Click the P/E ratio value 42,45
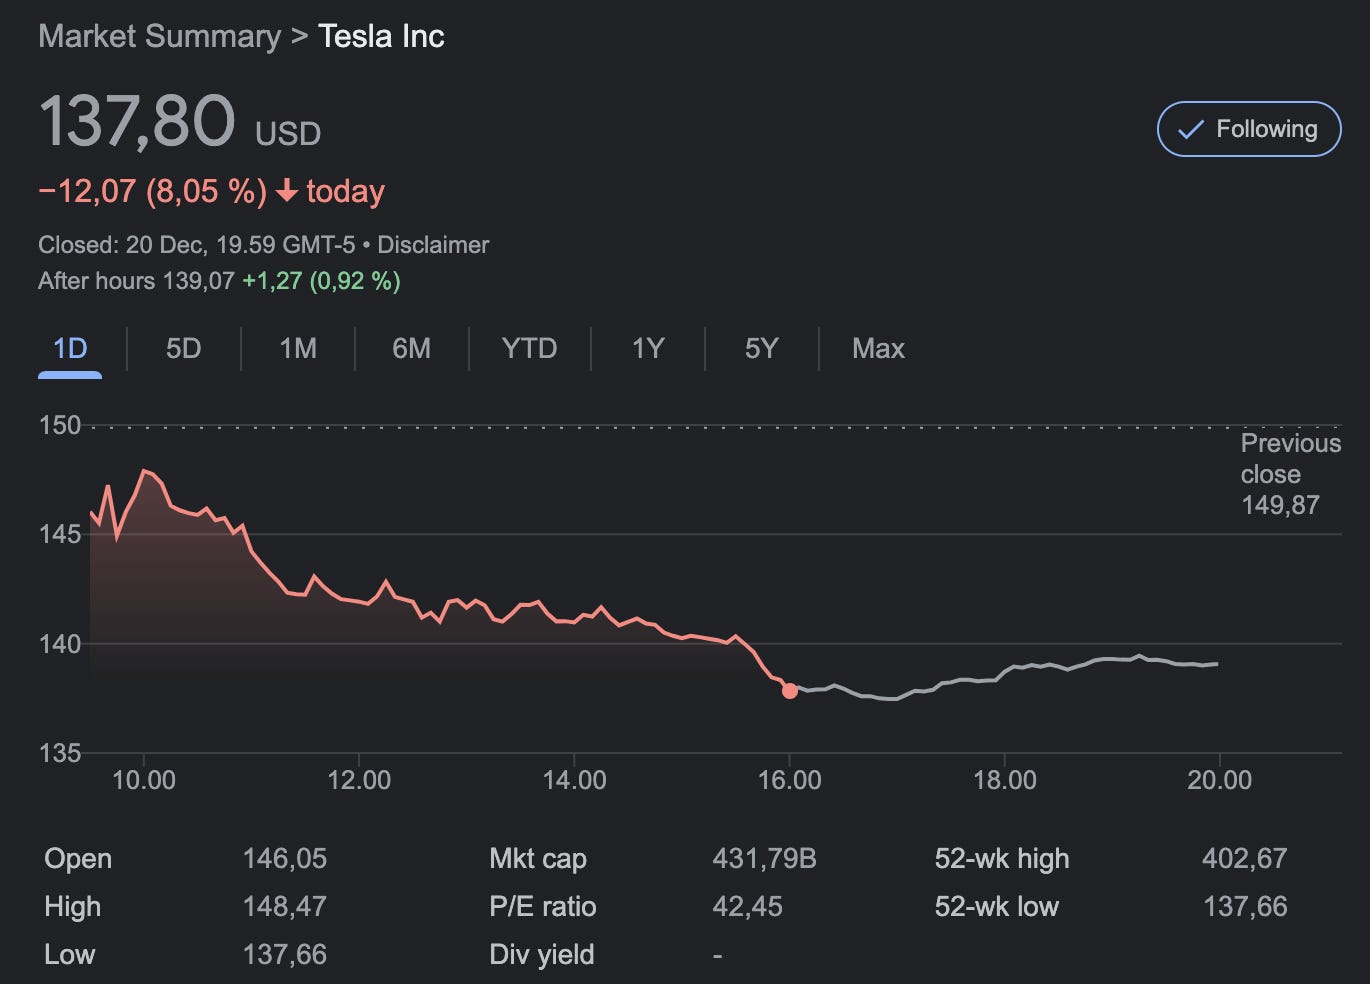 (747, 906)
